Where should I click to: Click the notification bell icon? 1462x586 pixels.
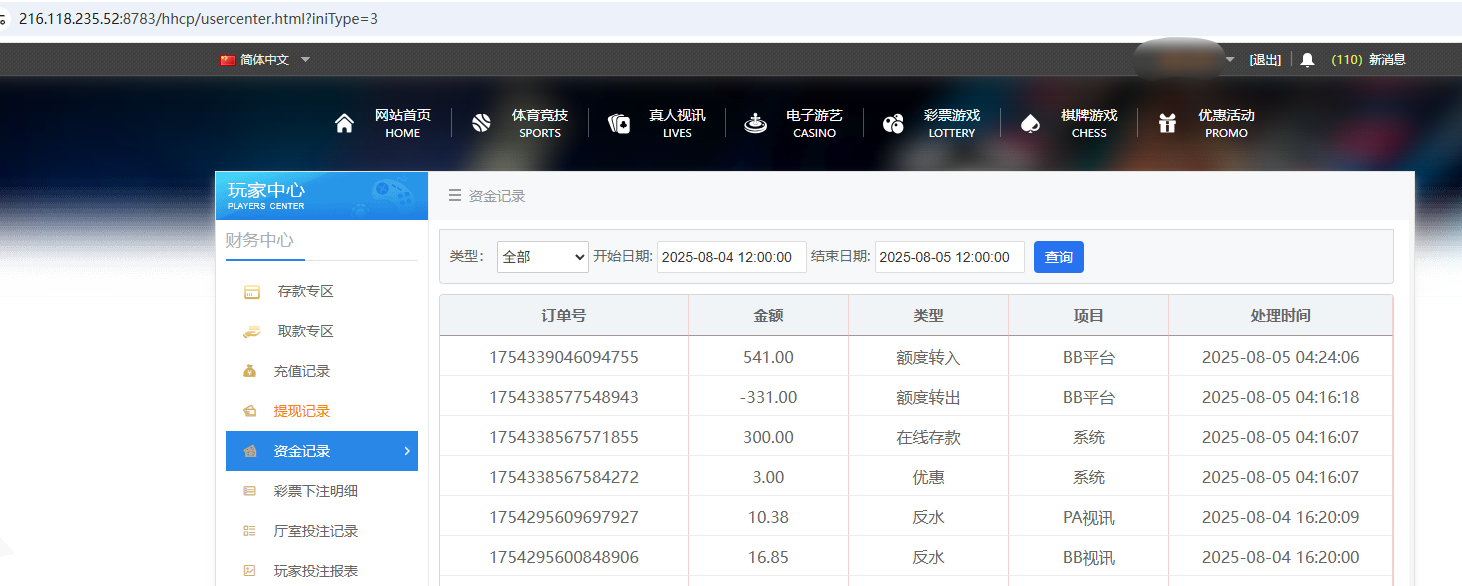[1307, 59]
